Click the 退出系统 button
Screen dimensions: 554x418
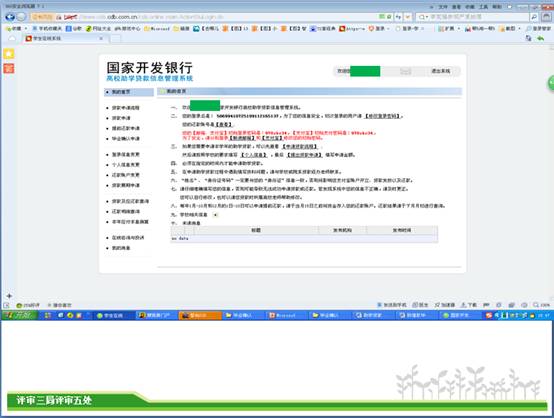(x=441, y=71)
